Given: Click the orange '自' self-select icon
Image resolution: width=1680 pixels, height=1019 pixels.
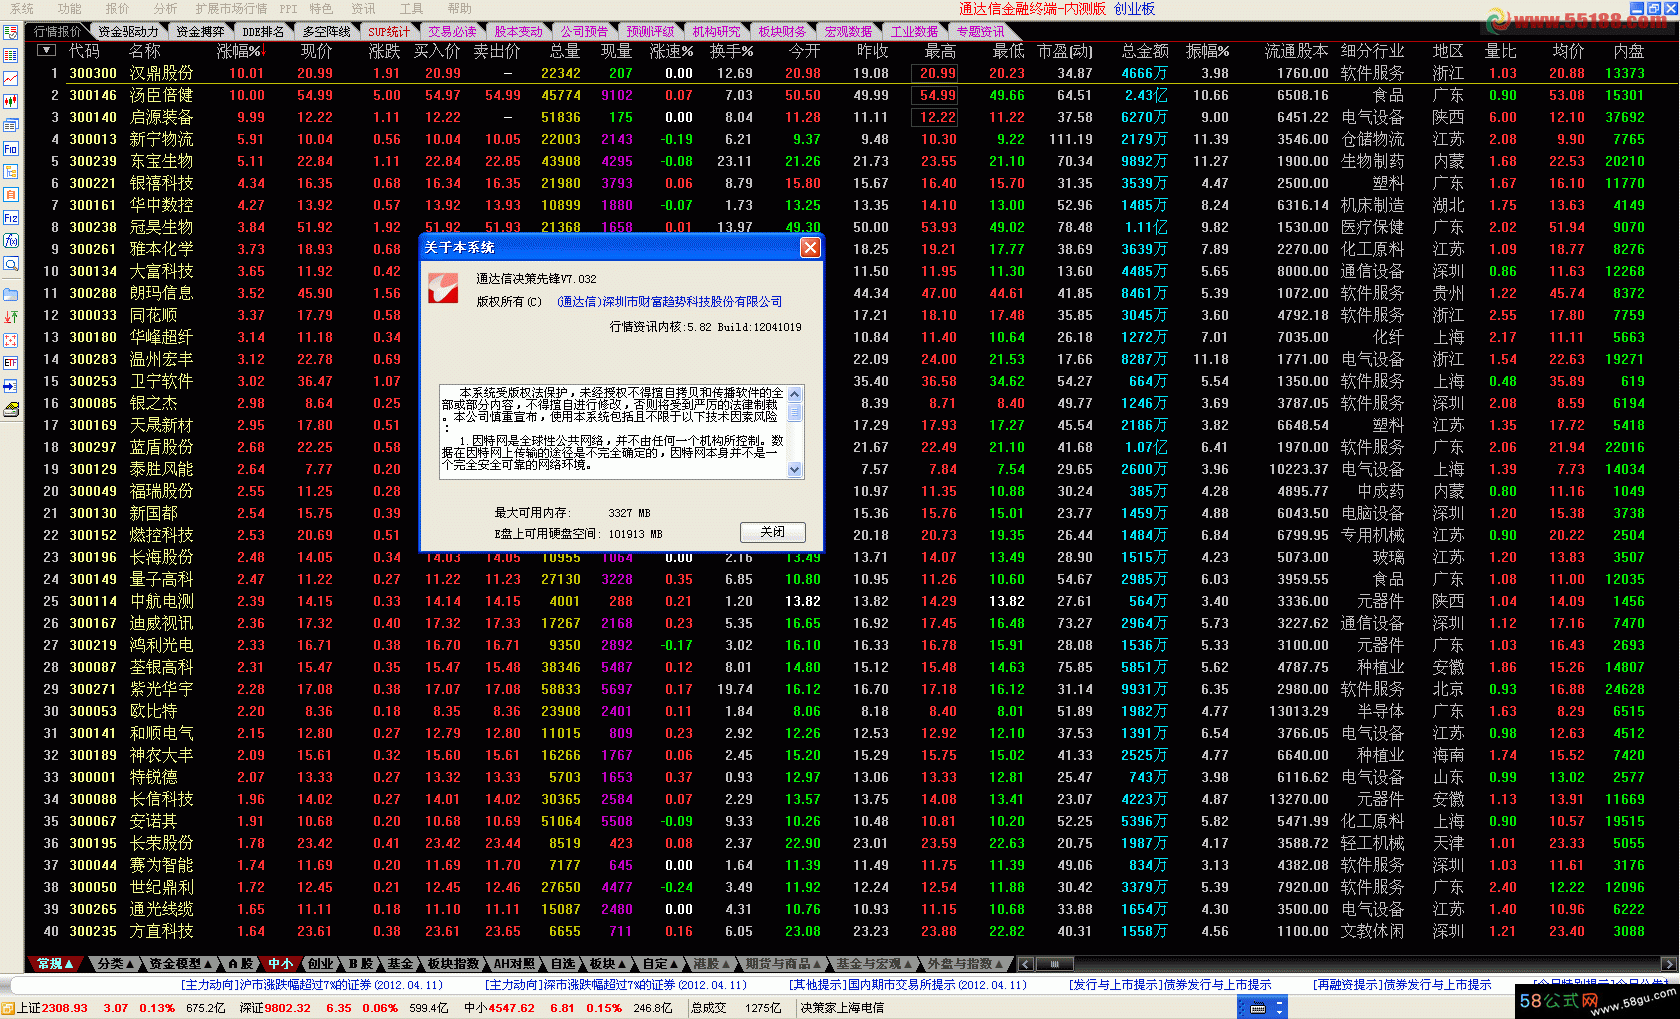Looking at the screenshot, I should 11,194.
